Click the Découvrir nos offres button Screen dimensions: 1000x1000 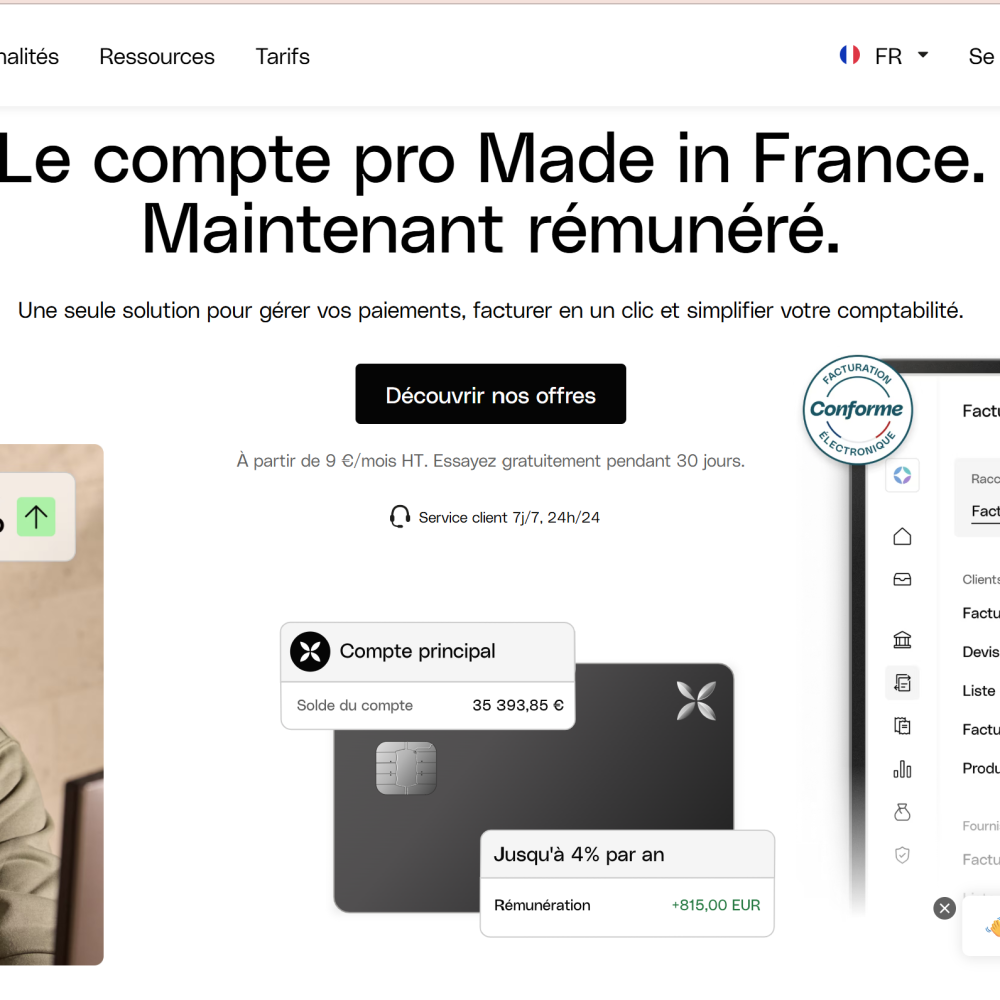point(490,394)
